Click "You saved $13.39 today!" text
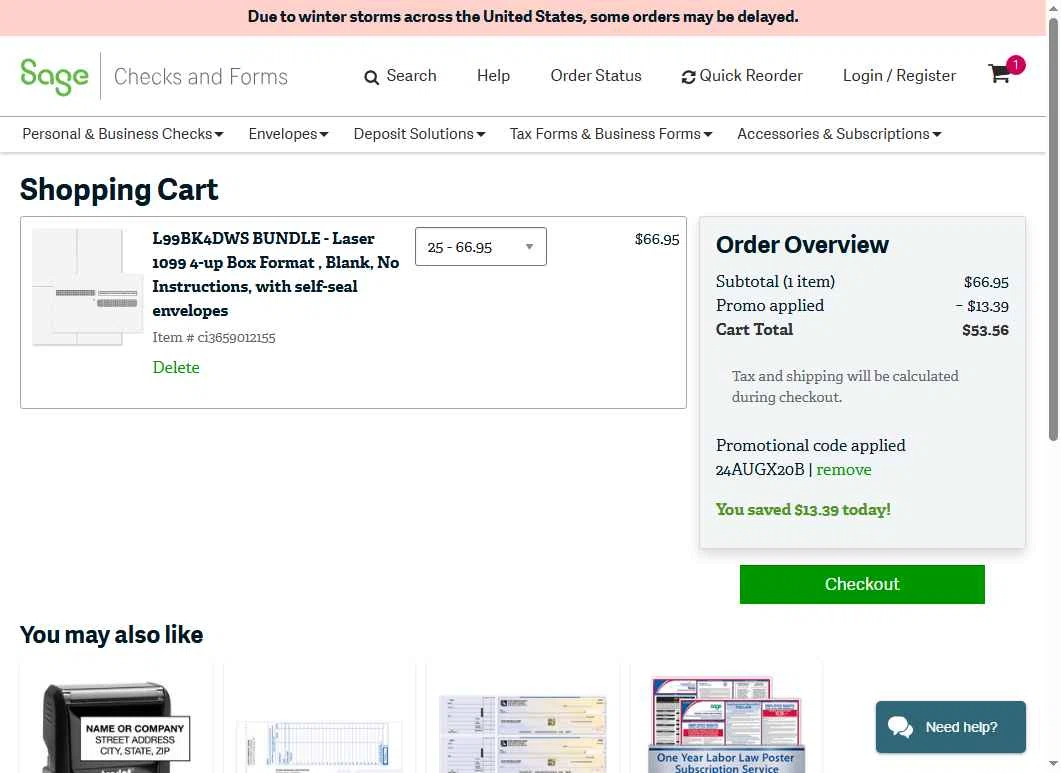1061x773 pixels. (x=803, y=510)
